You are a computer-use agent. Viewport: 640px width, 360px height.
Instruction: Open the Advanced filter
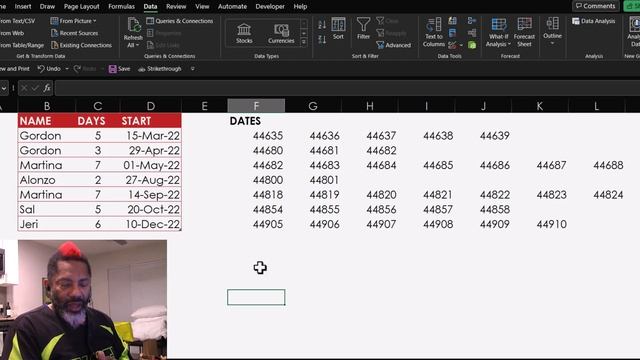pyautogui.click(x=393, y=45)
